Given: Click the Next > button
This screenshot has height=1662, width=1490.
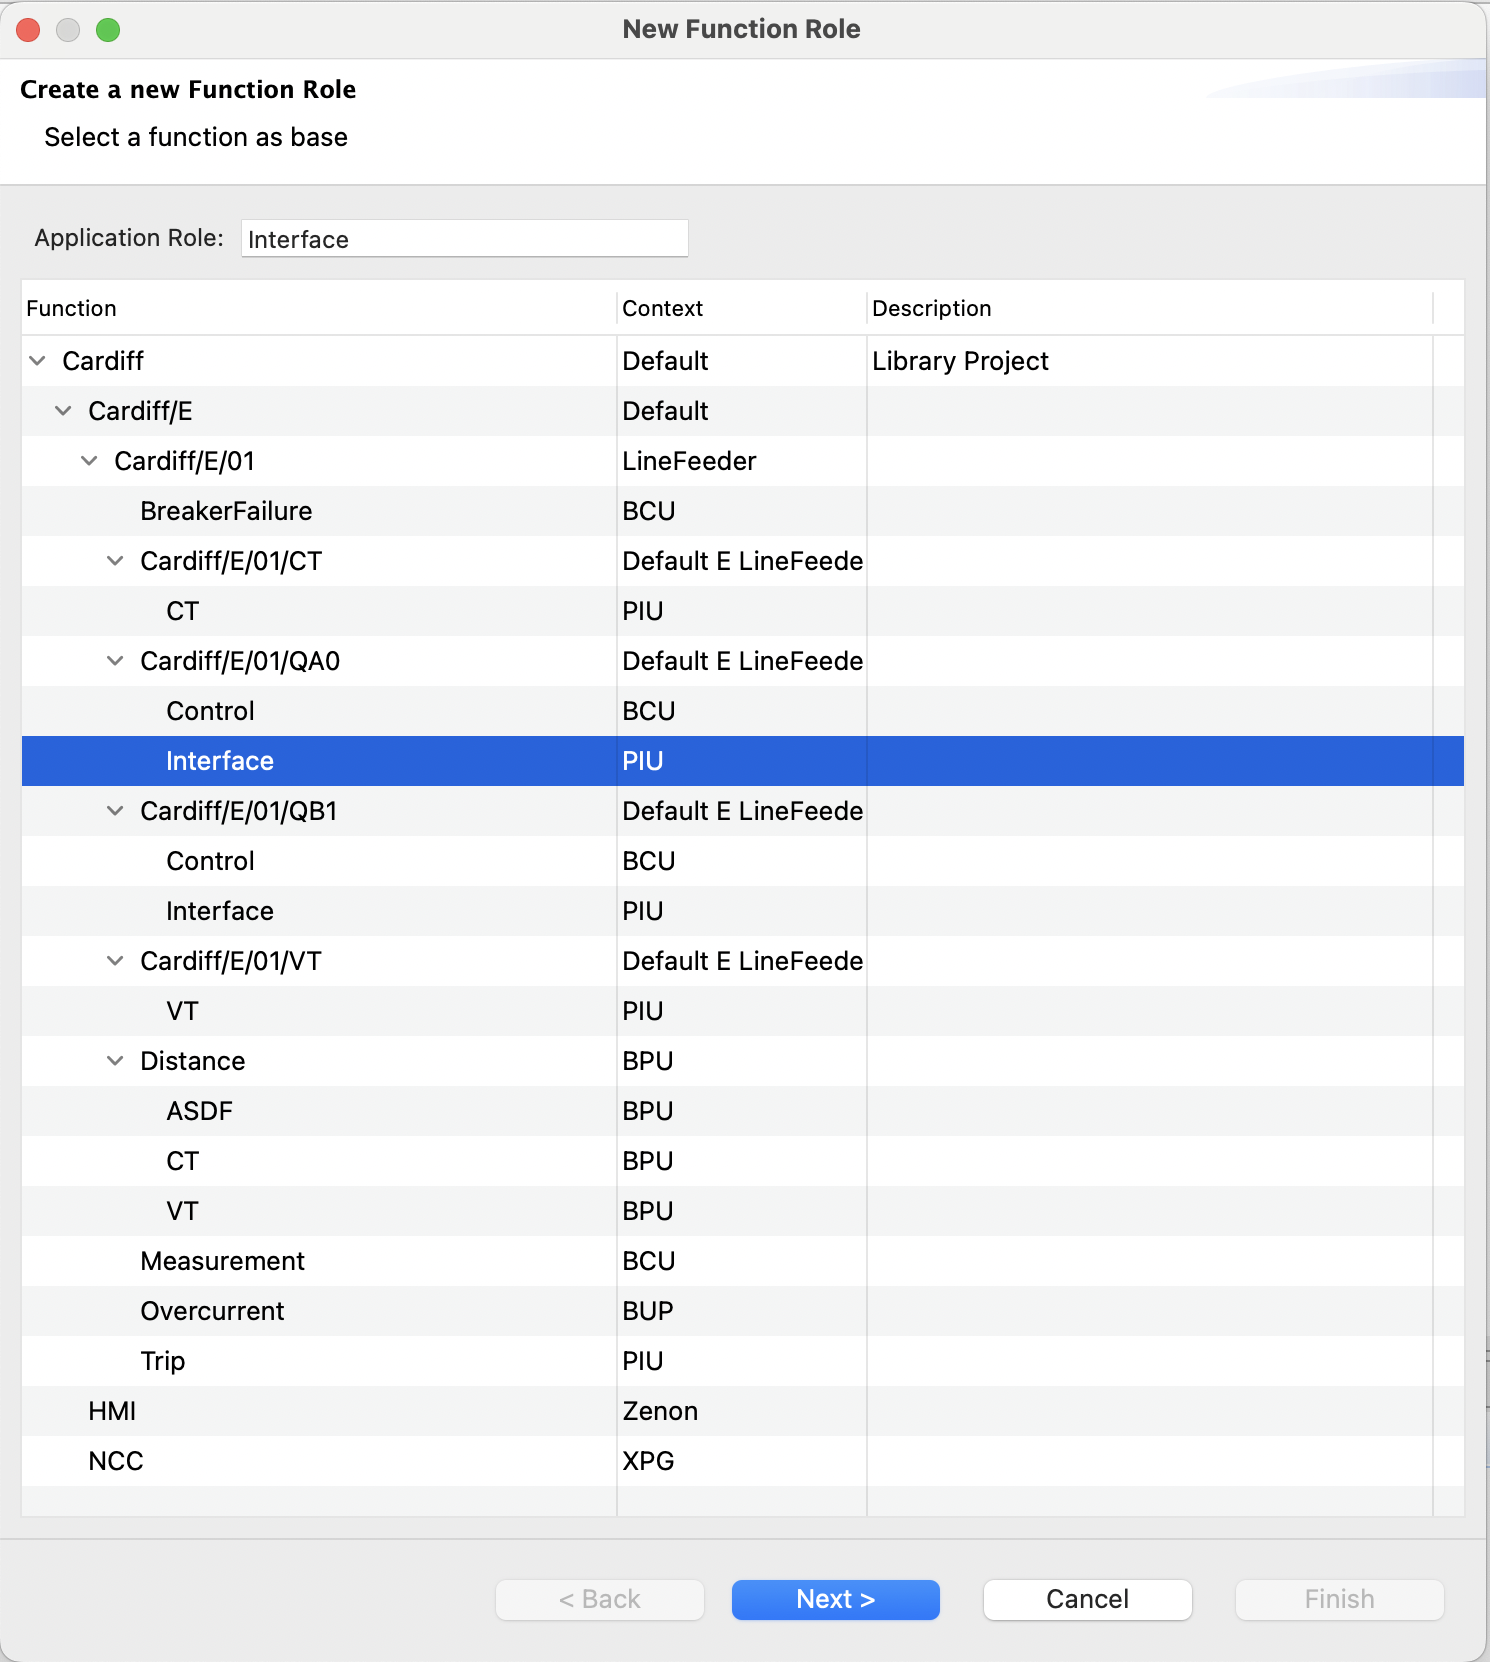Looking at the screenshot, I should coord(836,1599).
